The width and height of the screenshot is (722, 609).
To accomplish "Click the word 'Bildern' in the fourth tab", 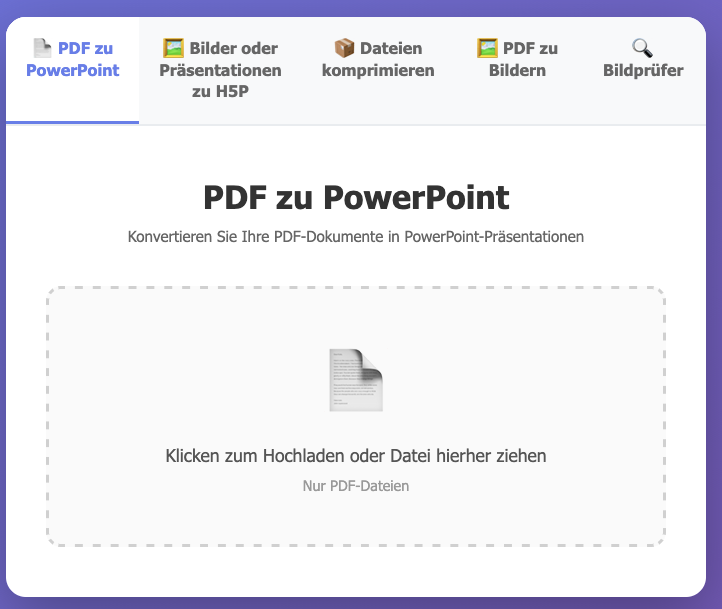I will (517, 70).
